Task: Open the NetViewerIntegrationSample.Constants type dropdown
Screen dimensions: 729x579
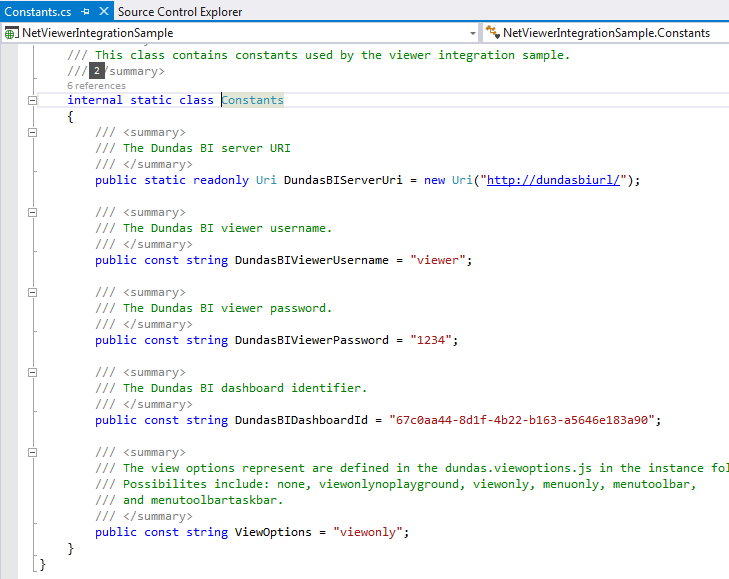Action: pyautogui.click(x=606, y=33)
